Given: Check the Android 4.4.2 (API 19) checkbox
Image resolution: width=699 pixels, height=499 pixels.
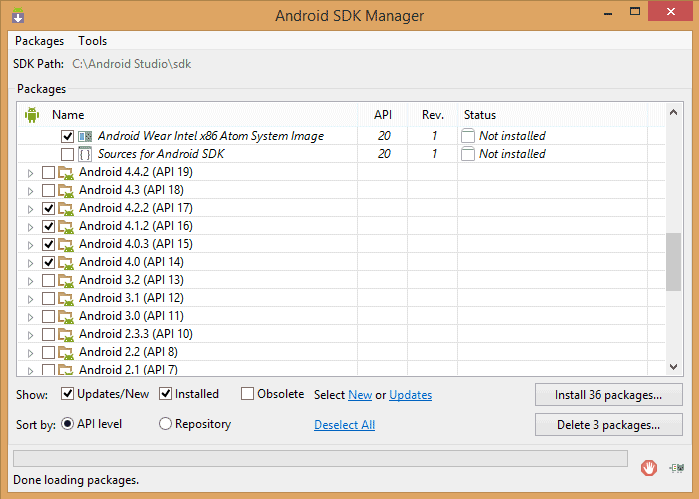Looking at the screenshot, I should coord(48,172).
